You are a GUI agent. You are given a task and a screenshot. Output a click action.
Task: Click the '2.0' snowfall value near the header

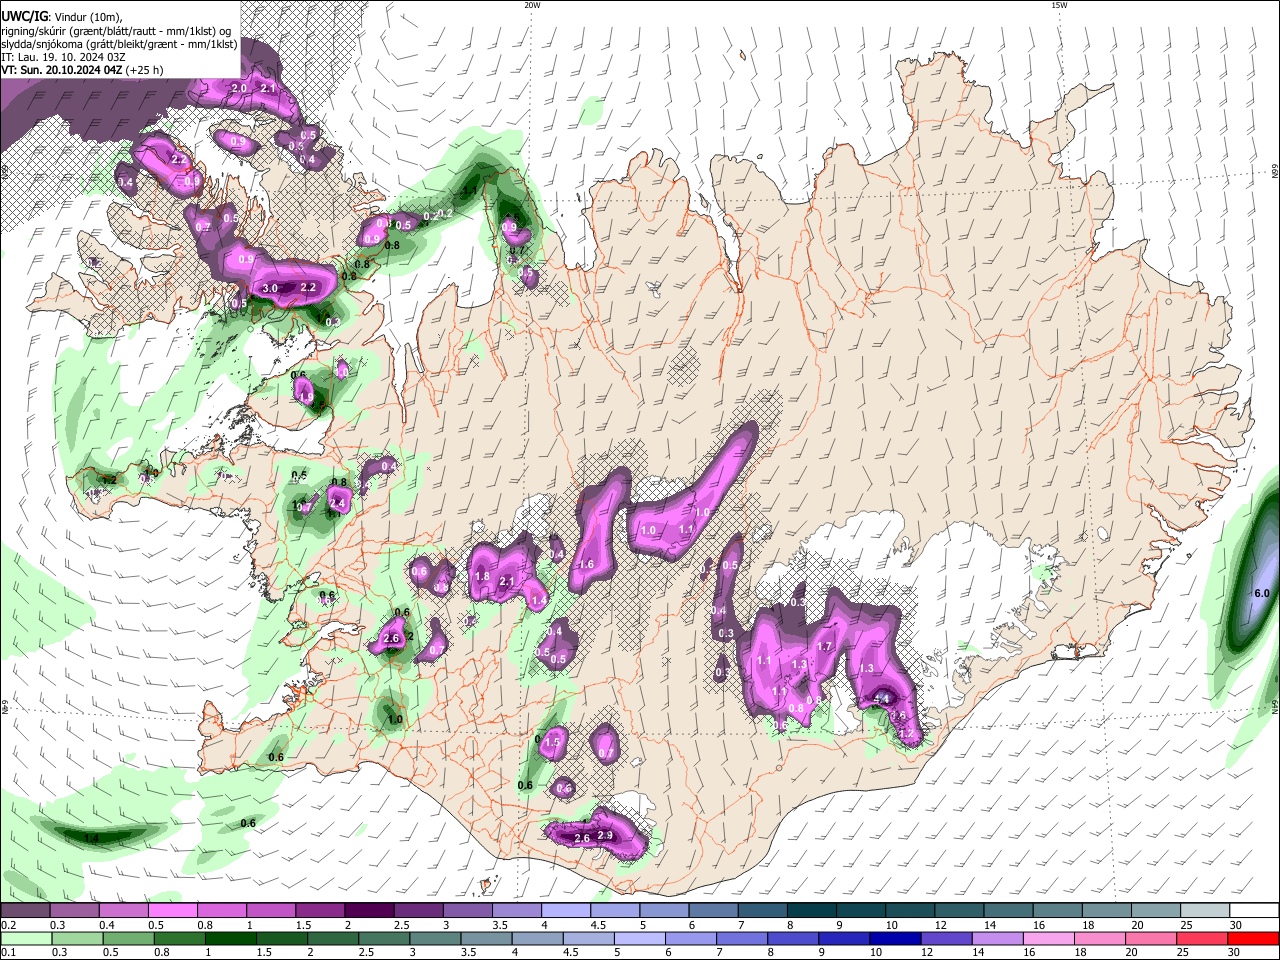coord(239,89)
